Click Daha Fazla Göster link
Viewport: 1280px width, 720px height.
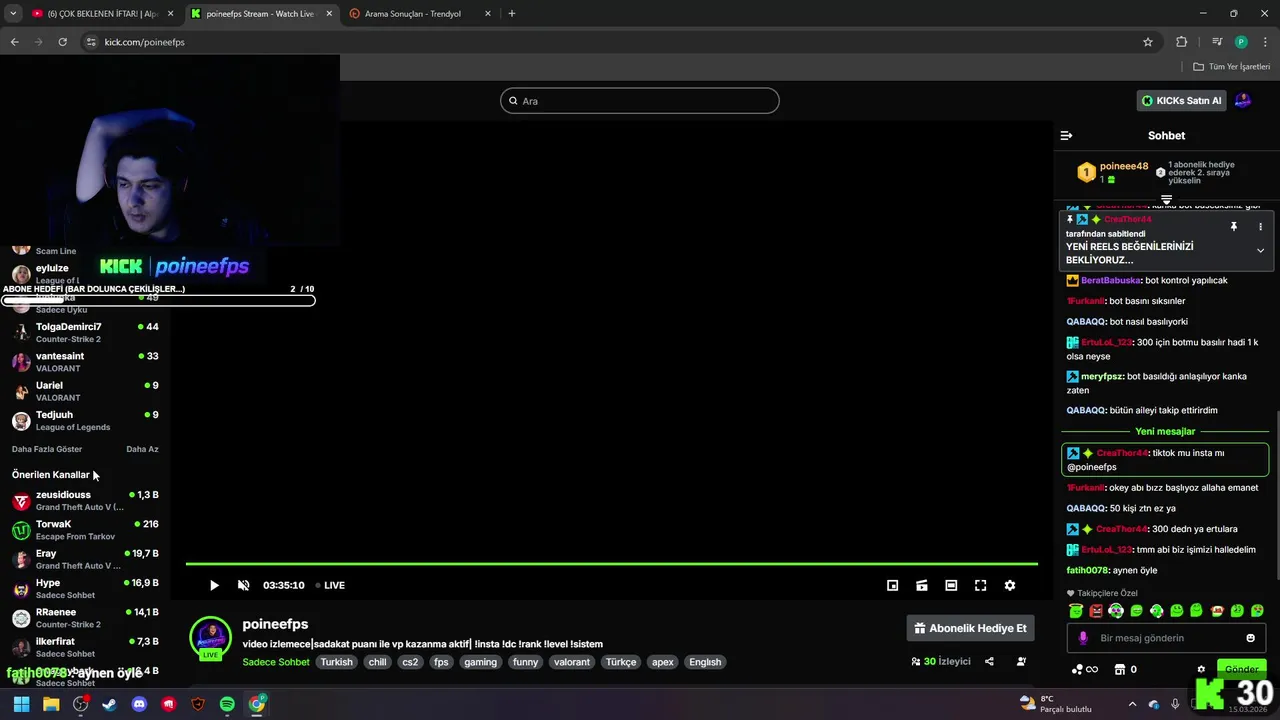(x=47, y=449)
